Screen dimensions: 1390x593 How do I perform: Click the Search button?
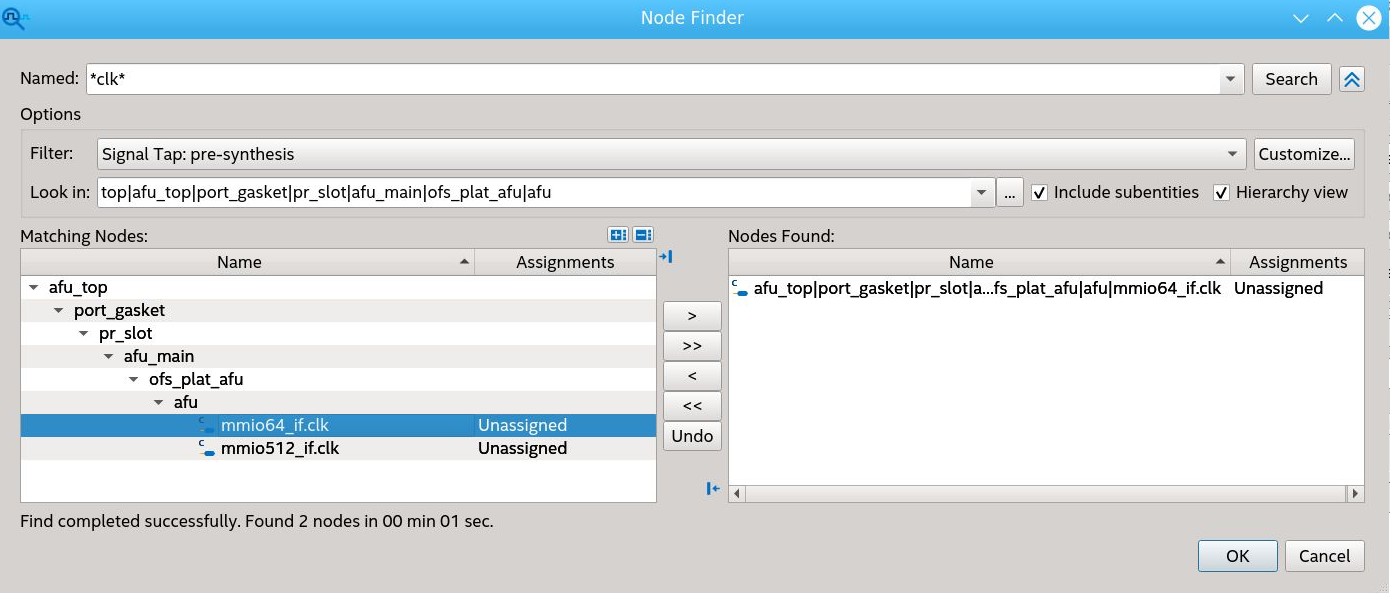pos(1291,79)
